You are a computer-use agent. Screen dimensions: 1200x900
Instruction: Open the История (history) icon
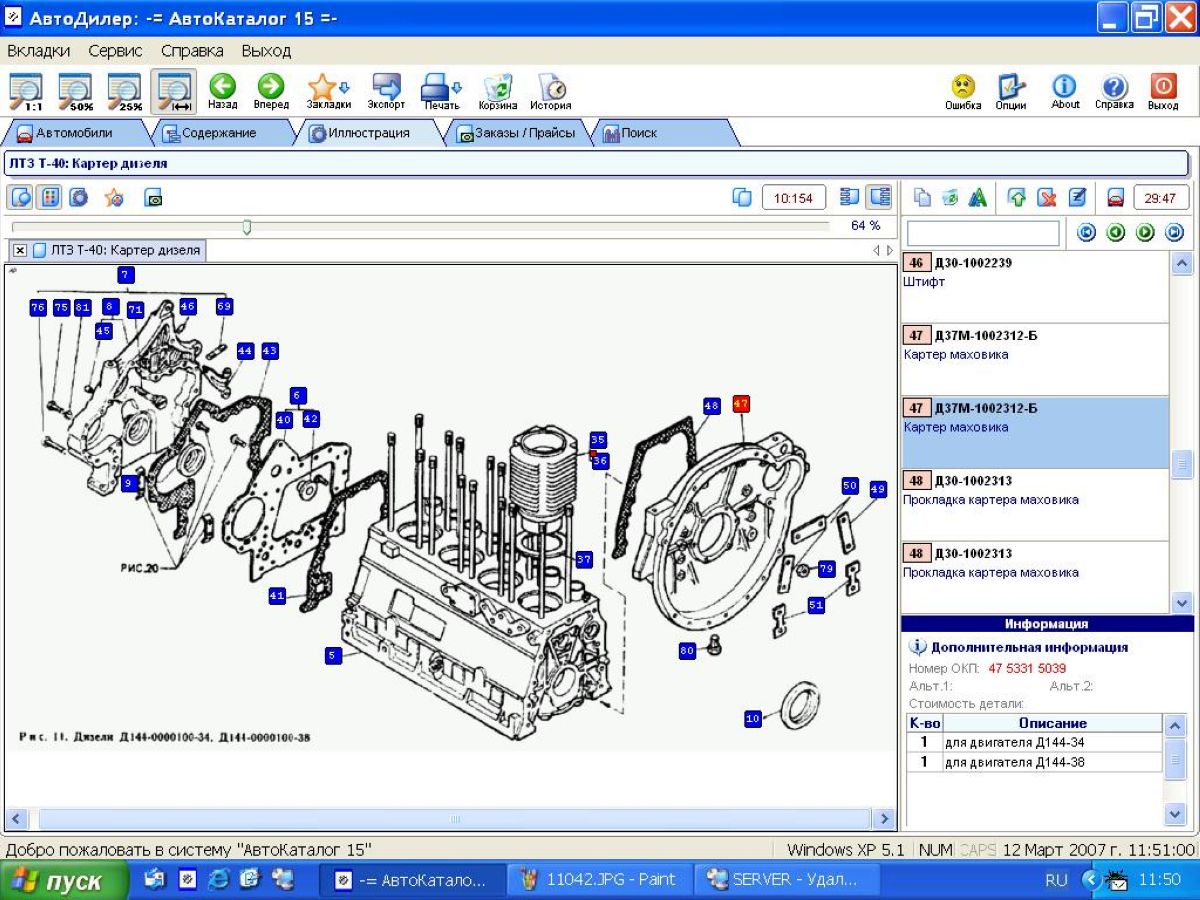550,89
